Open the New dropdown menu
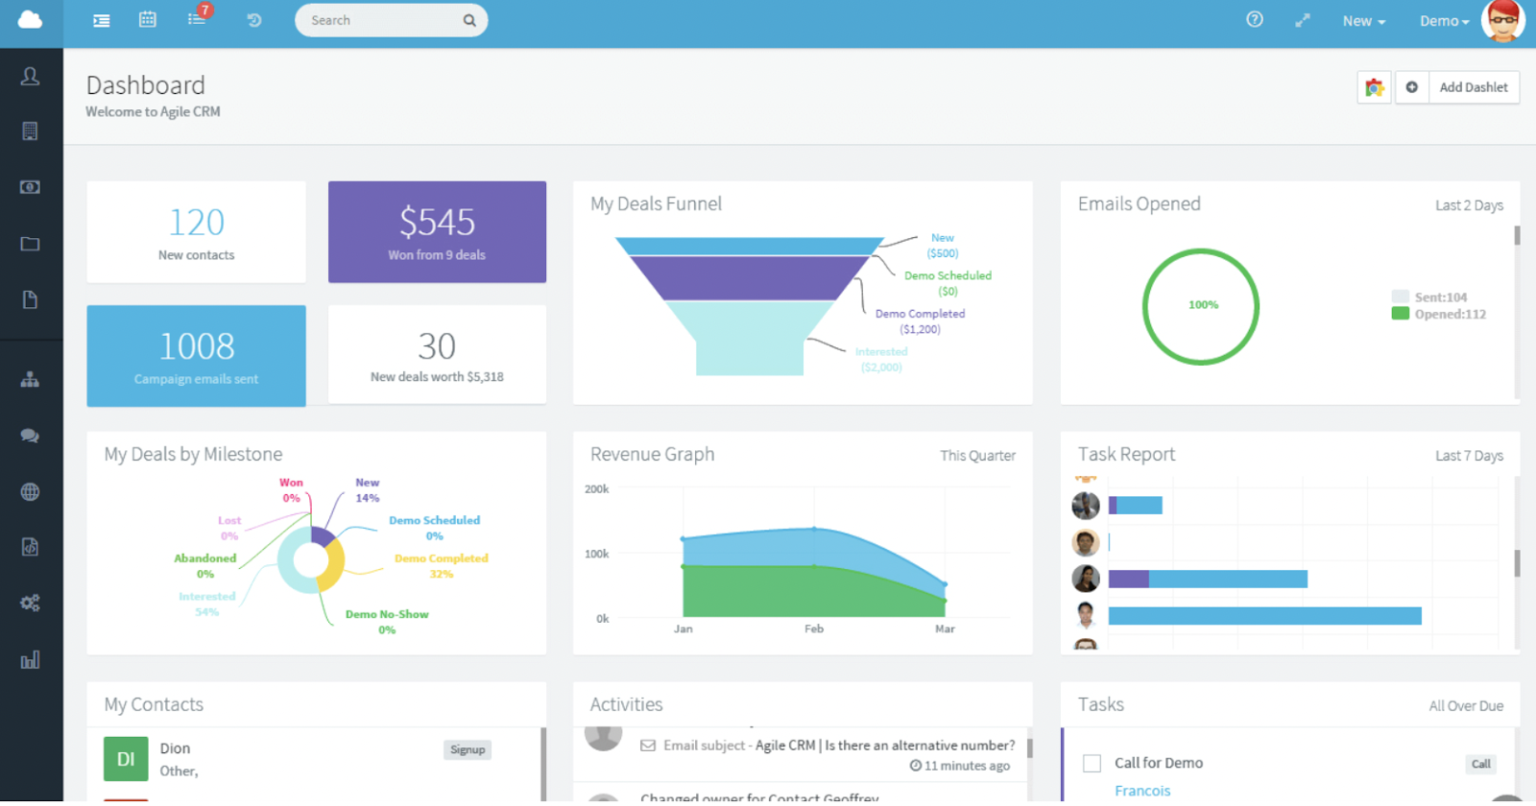 point(1362,20)
